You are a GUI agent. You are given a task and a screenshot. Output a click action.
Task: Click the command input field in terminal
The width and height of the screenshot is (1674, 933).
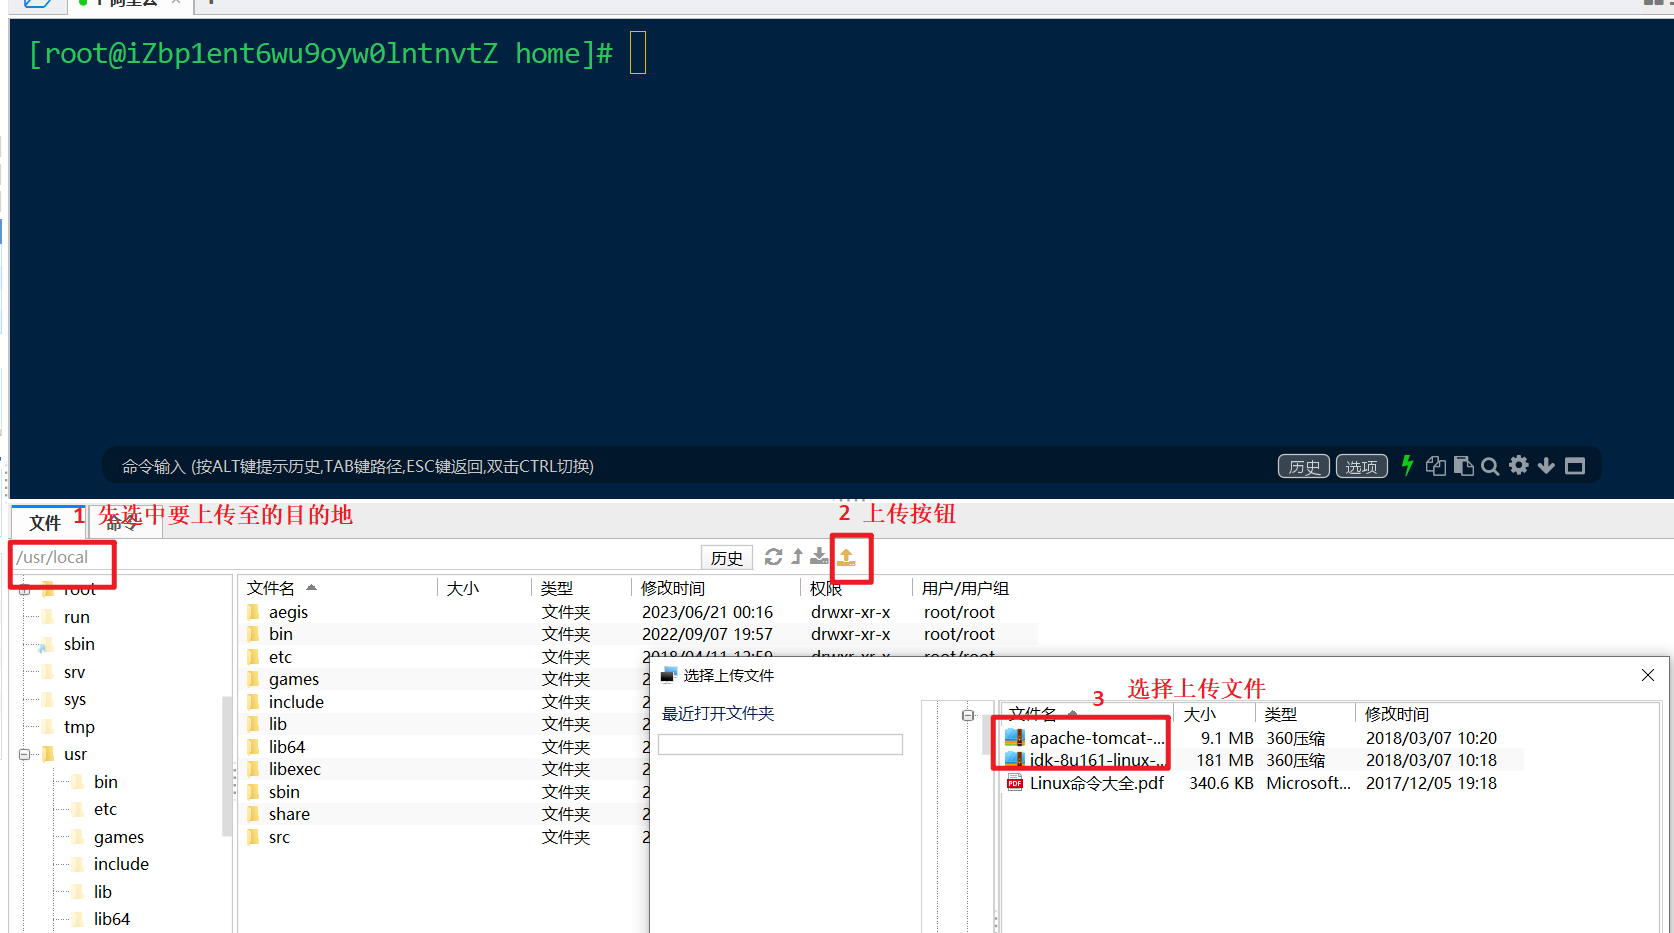690,466
